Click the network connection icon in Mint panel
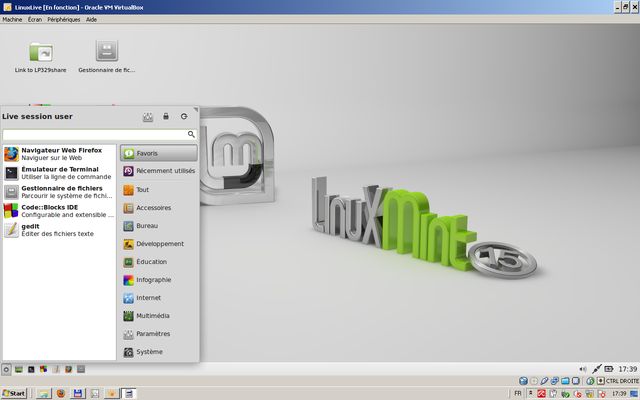640x400 pixels. pyautogui.click(x=596, y=369)
